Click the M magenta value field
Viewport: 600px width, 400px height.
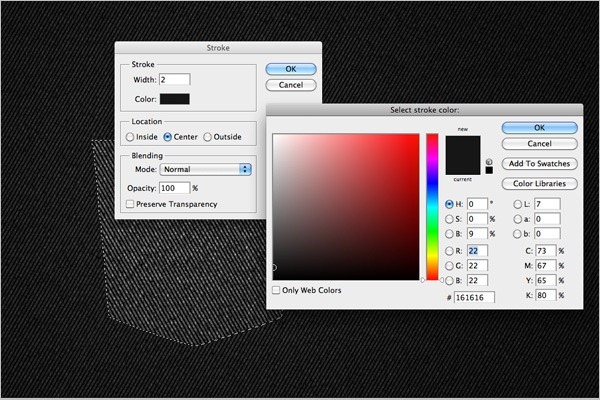click(546, 266)
